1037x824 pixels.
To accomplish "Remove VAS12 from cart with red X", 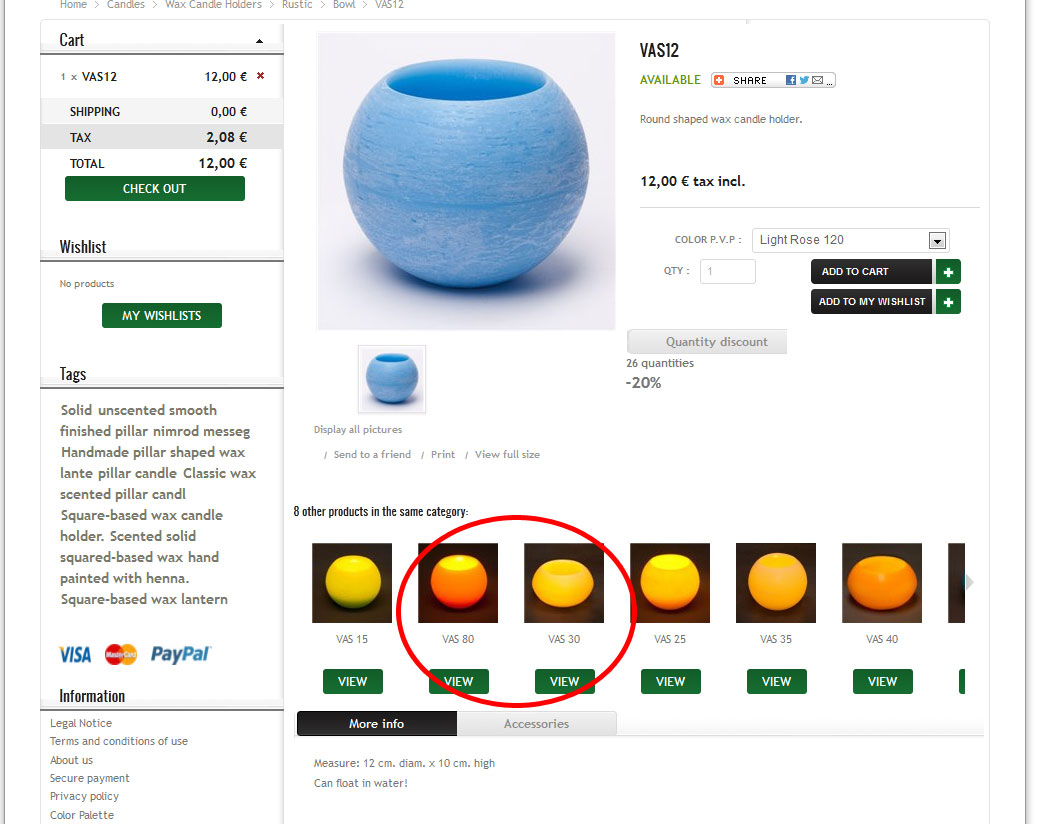I will coord(261,76).
